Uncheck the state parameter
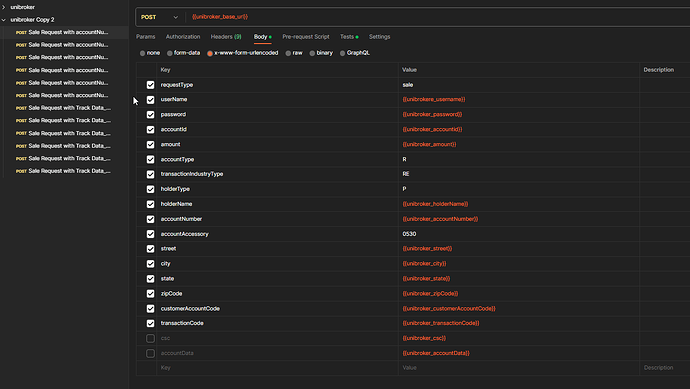This screenshot has height=389, width=690. (x=150, y=279)
